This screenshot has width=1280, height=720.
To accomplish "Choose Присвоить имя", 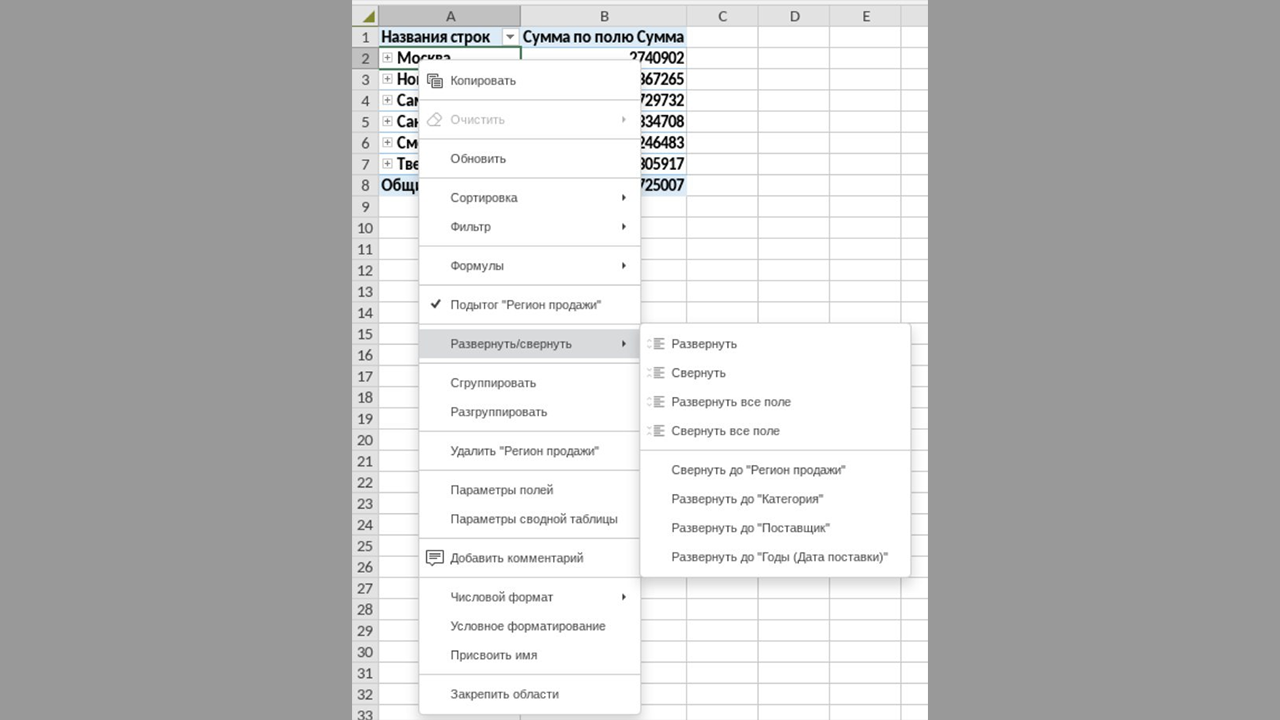I will coord(529,655).
